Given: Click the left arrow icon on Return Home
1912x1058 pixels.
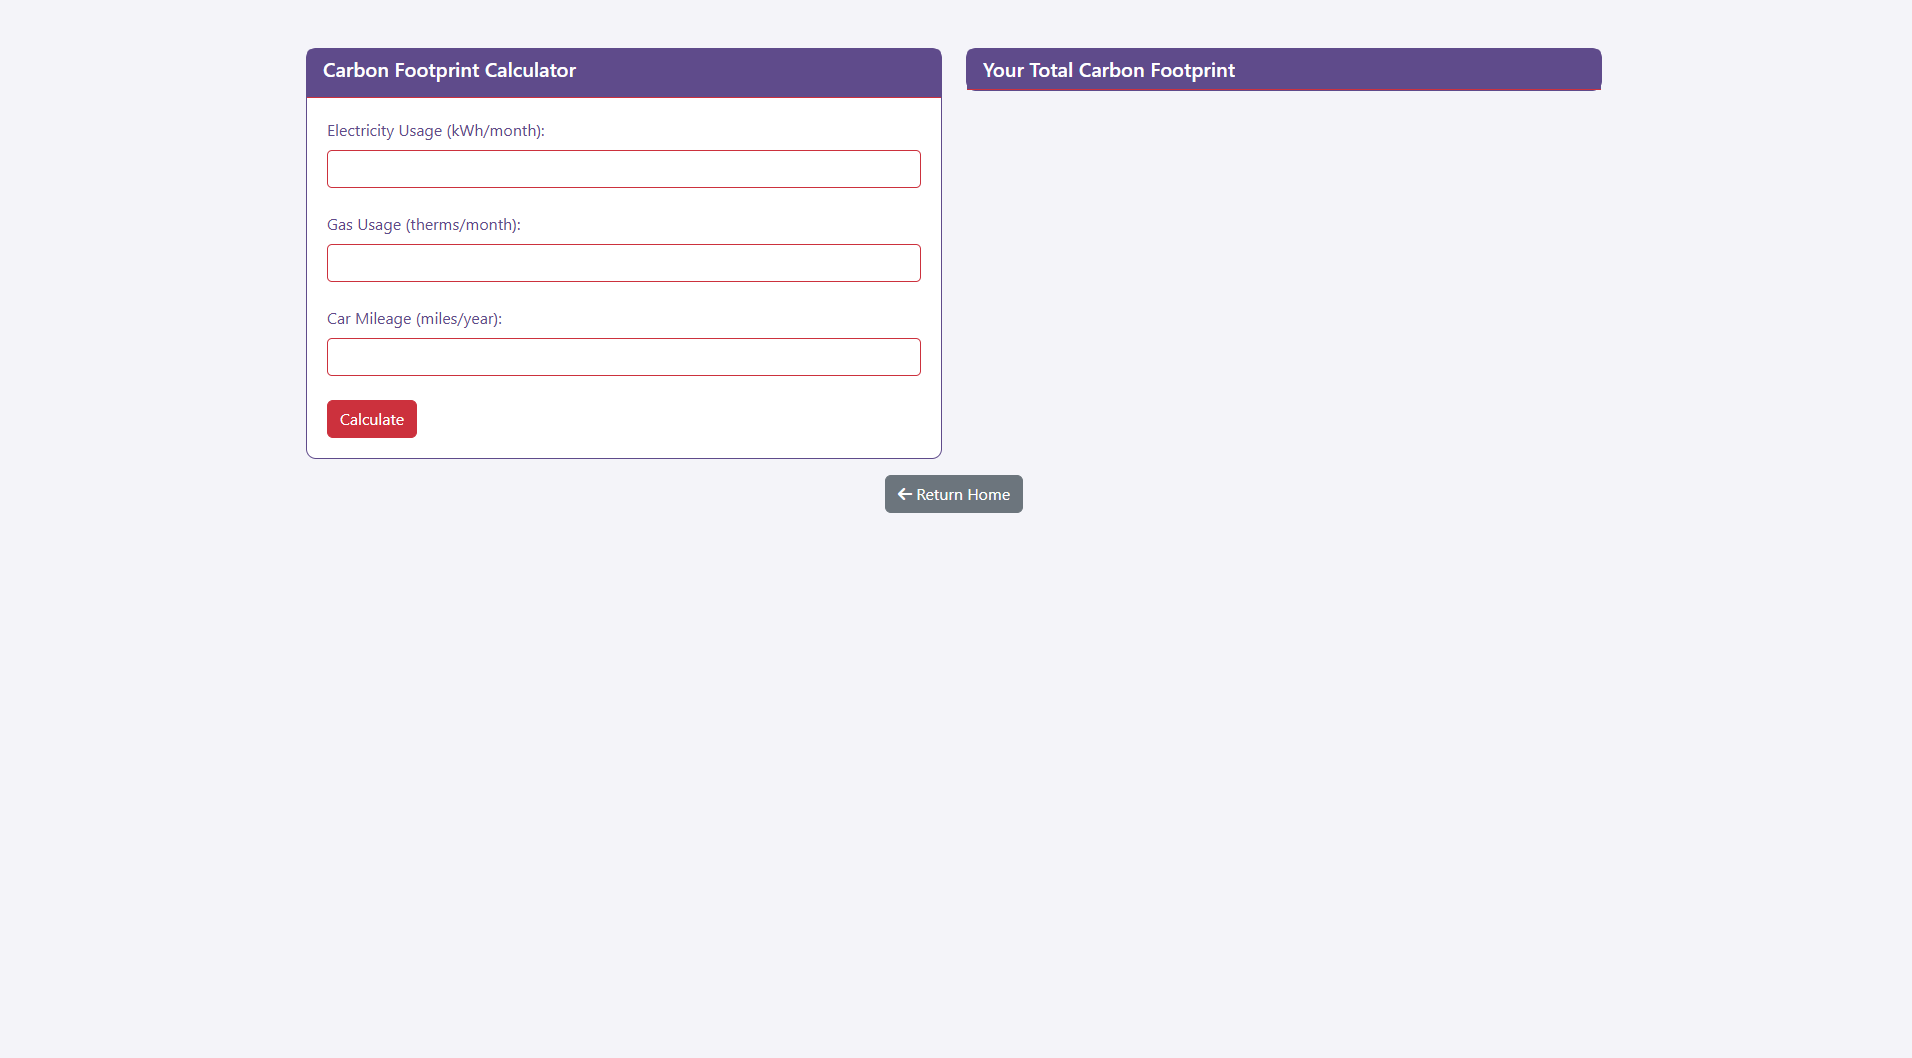Looking at the screenshot, I should click(904, 494).
